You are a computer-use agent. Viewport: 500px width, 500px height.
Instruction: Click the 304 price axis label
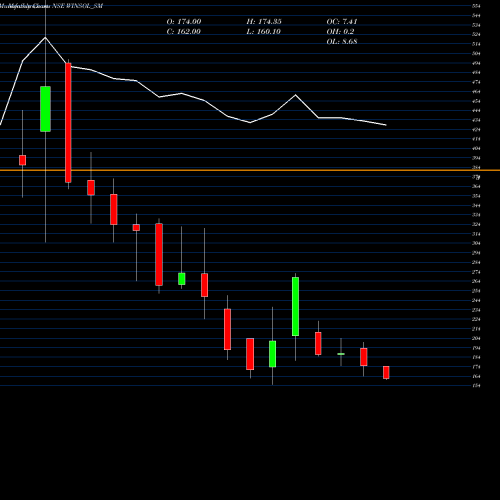[x=476, y=243]
